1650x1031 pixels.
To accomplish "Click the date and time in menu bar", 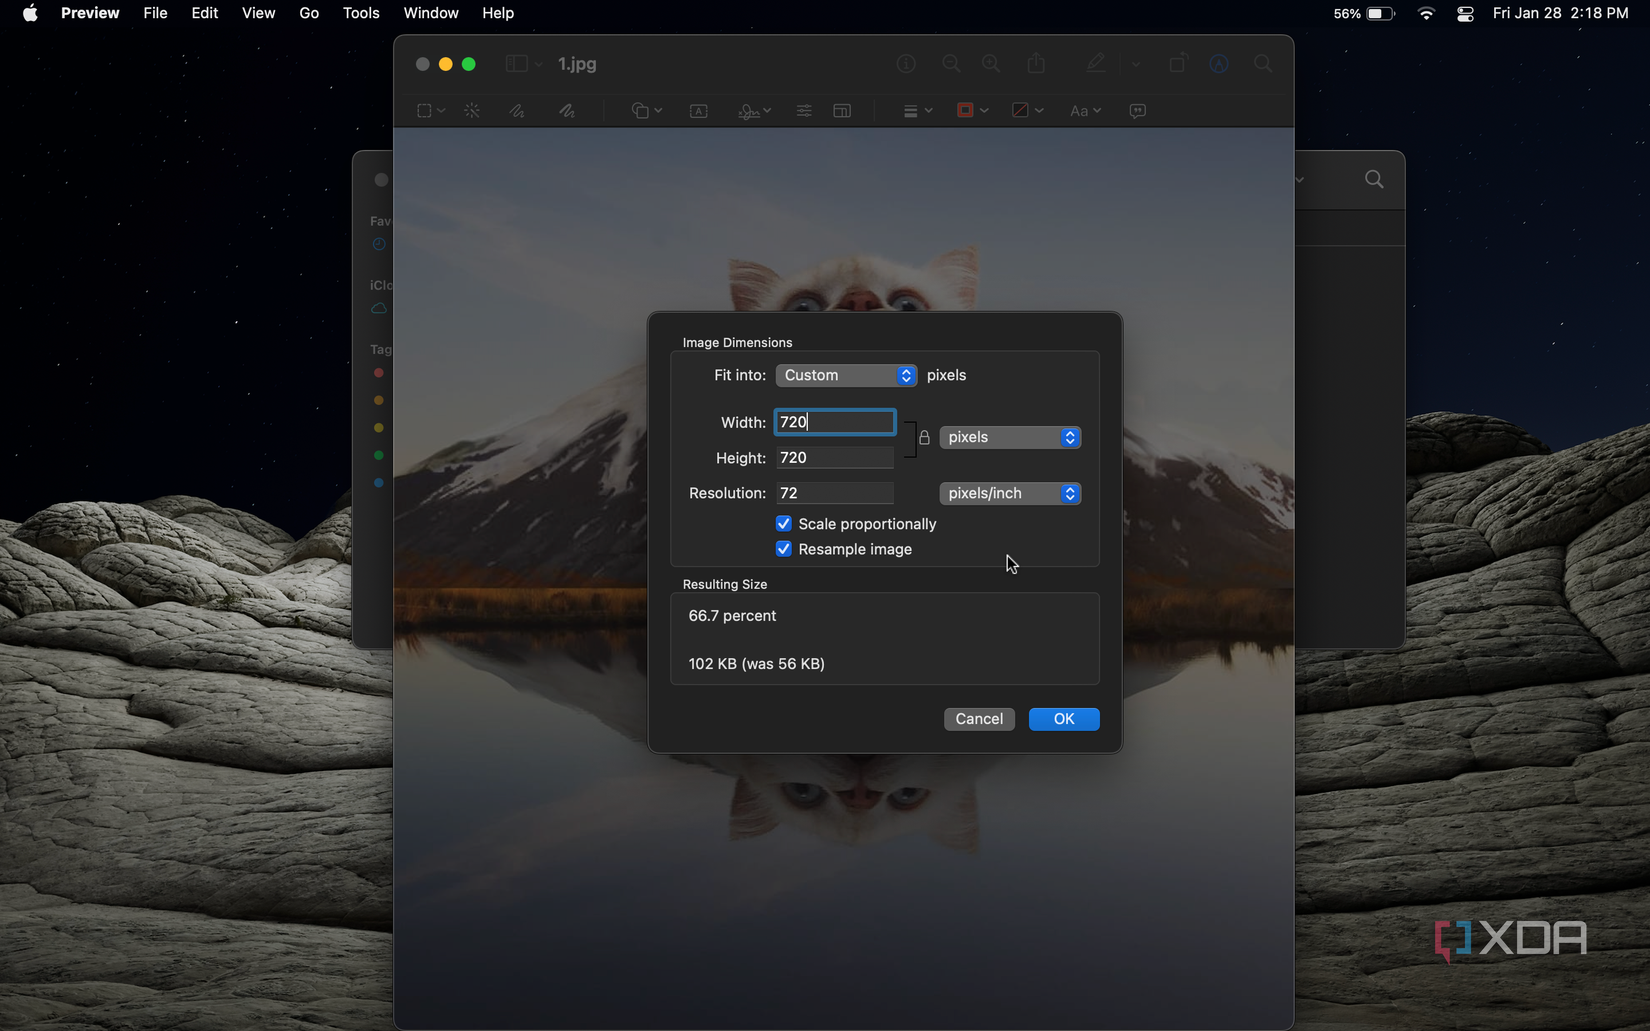I will coord(1560,13).
